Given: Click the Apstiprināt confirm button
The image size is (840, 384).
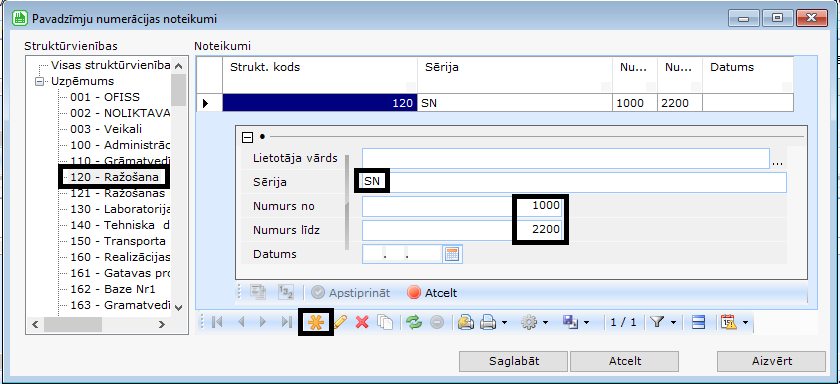Looking at the screenshot, I should click(350, 293).
